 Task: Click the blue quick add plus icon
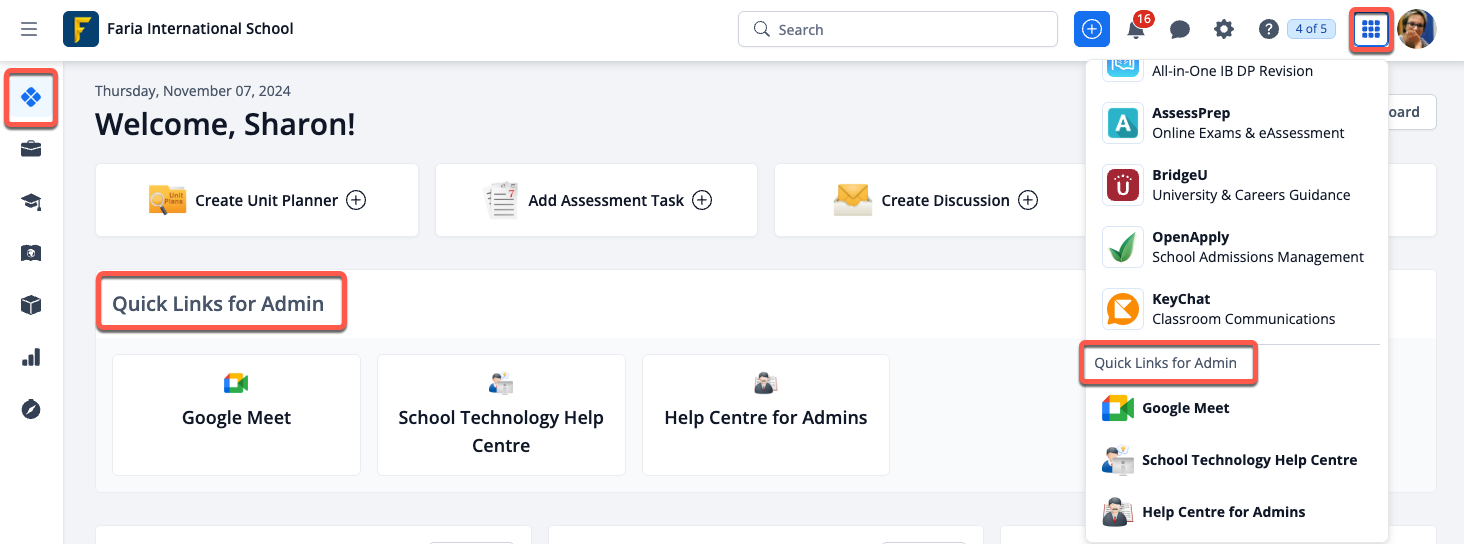1092,29
